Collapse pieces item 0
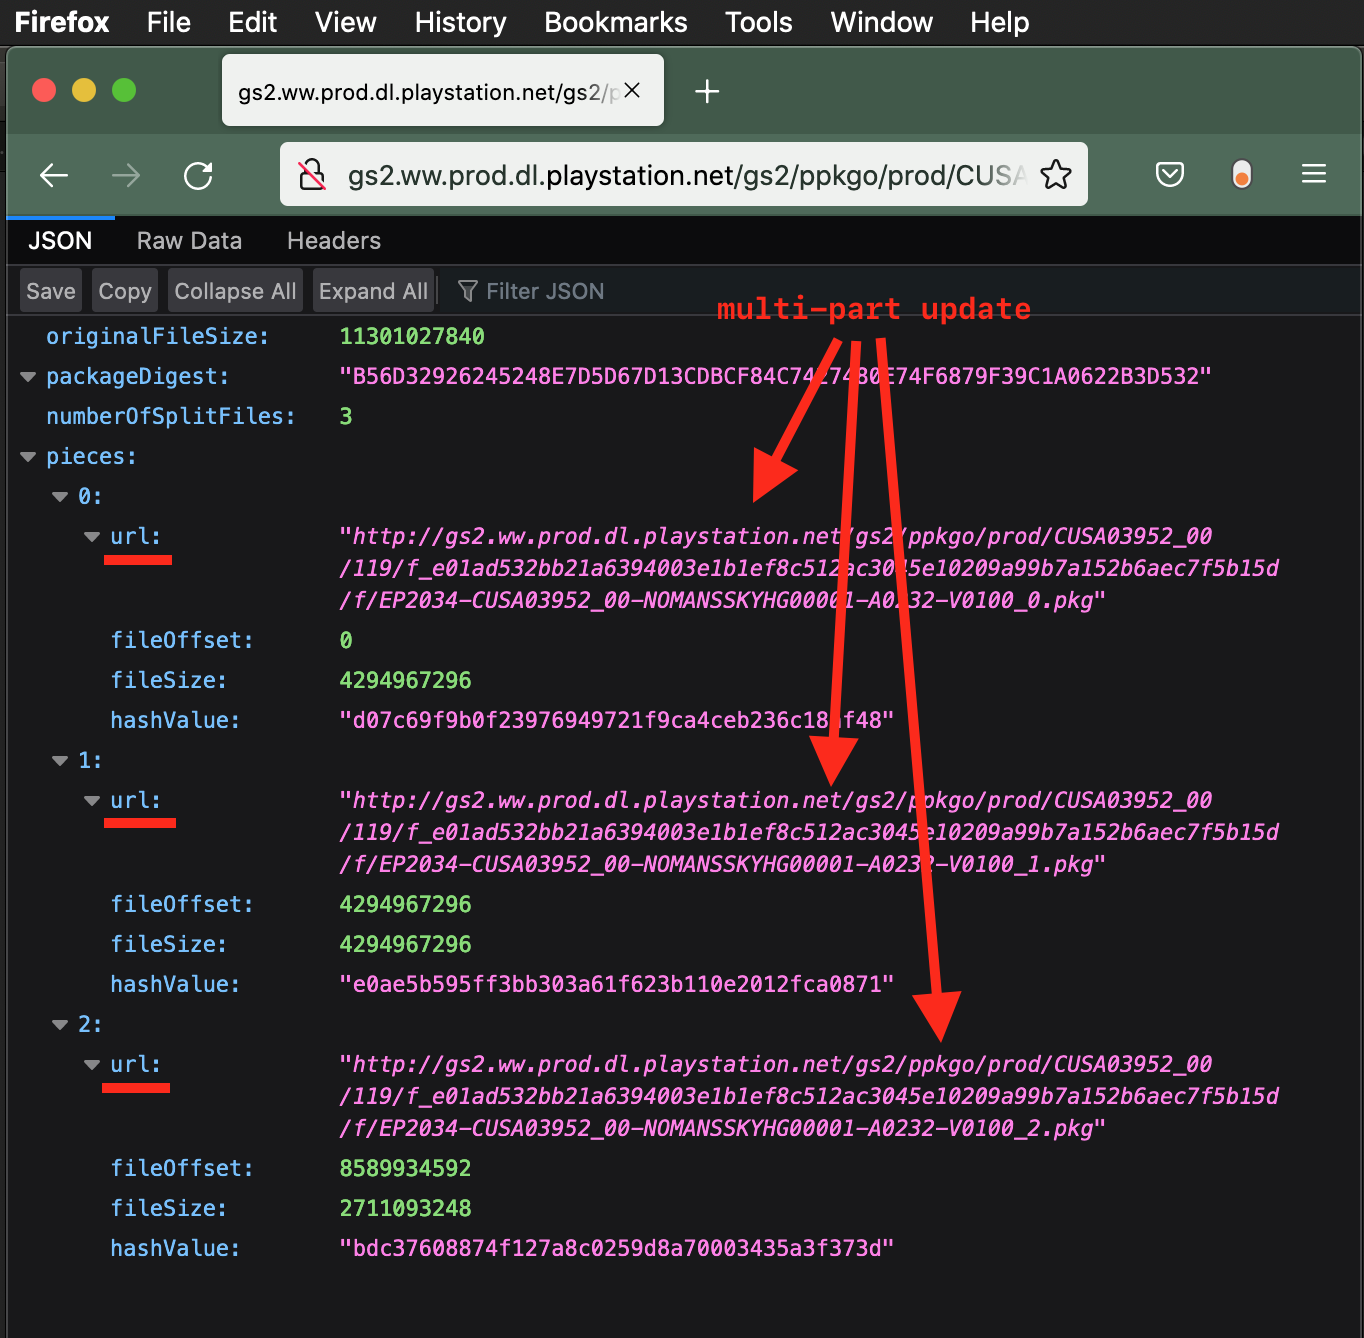 60,497
